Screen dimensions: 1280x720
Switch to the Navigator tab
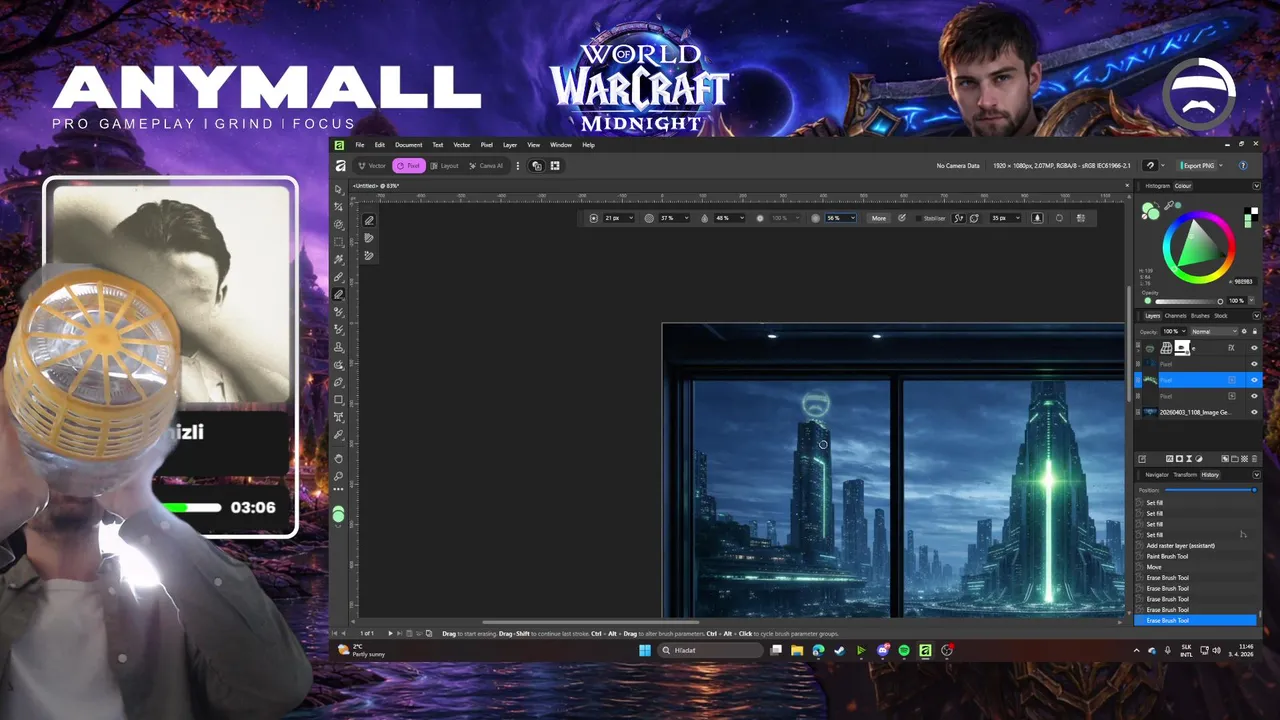tap(1156, 475)
